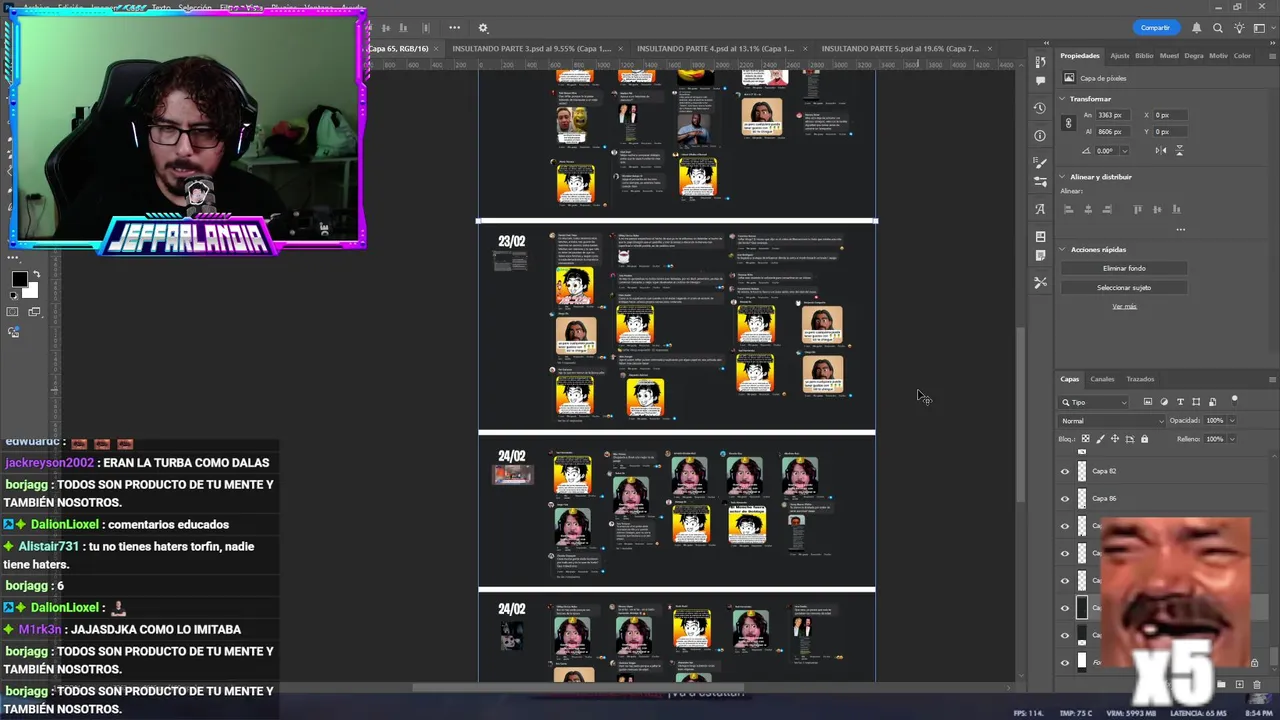Click the foreground color swatch

pyautogui.click(x=19, y=279)
